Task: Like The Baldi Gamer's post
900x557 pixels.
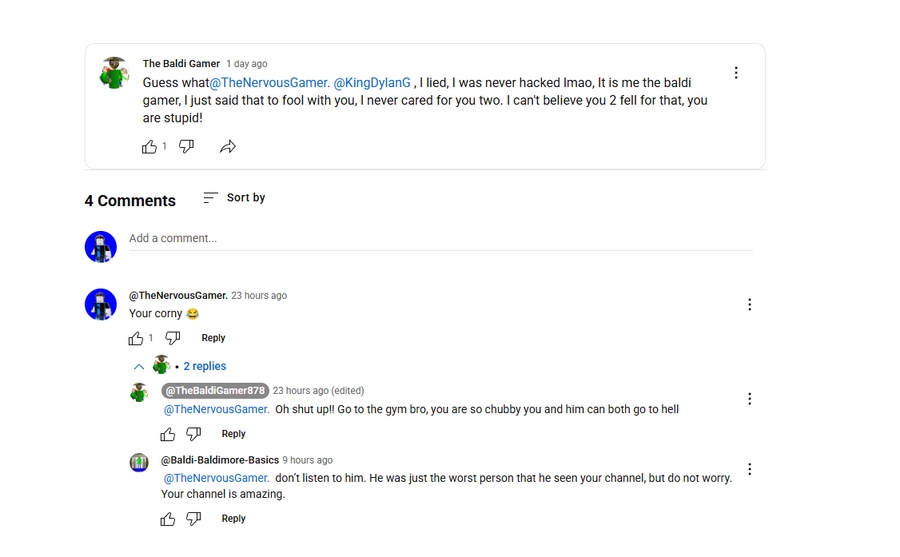Action: click(x=150, y=147)
